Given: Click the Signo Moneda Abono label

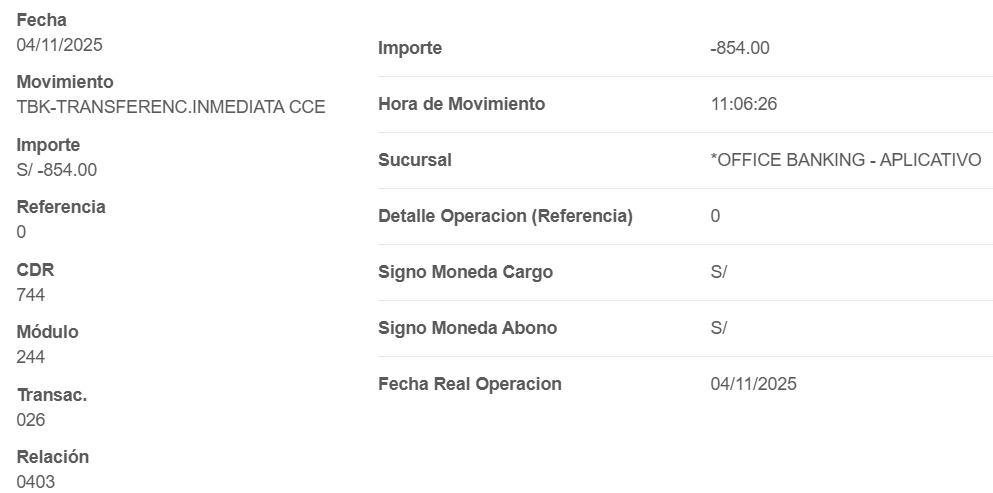Looking at the screenshot, I should click(x=467, y=328).
